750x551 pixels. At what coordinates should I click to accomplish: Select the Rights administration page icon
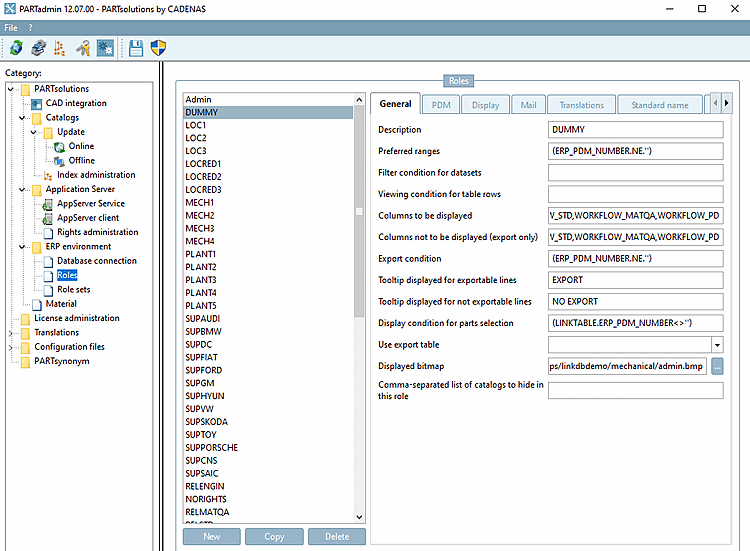tap(48, 233)
